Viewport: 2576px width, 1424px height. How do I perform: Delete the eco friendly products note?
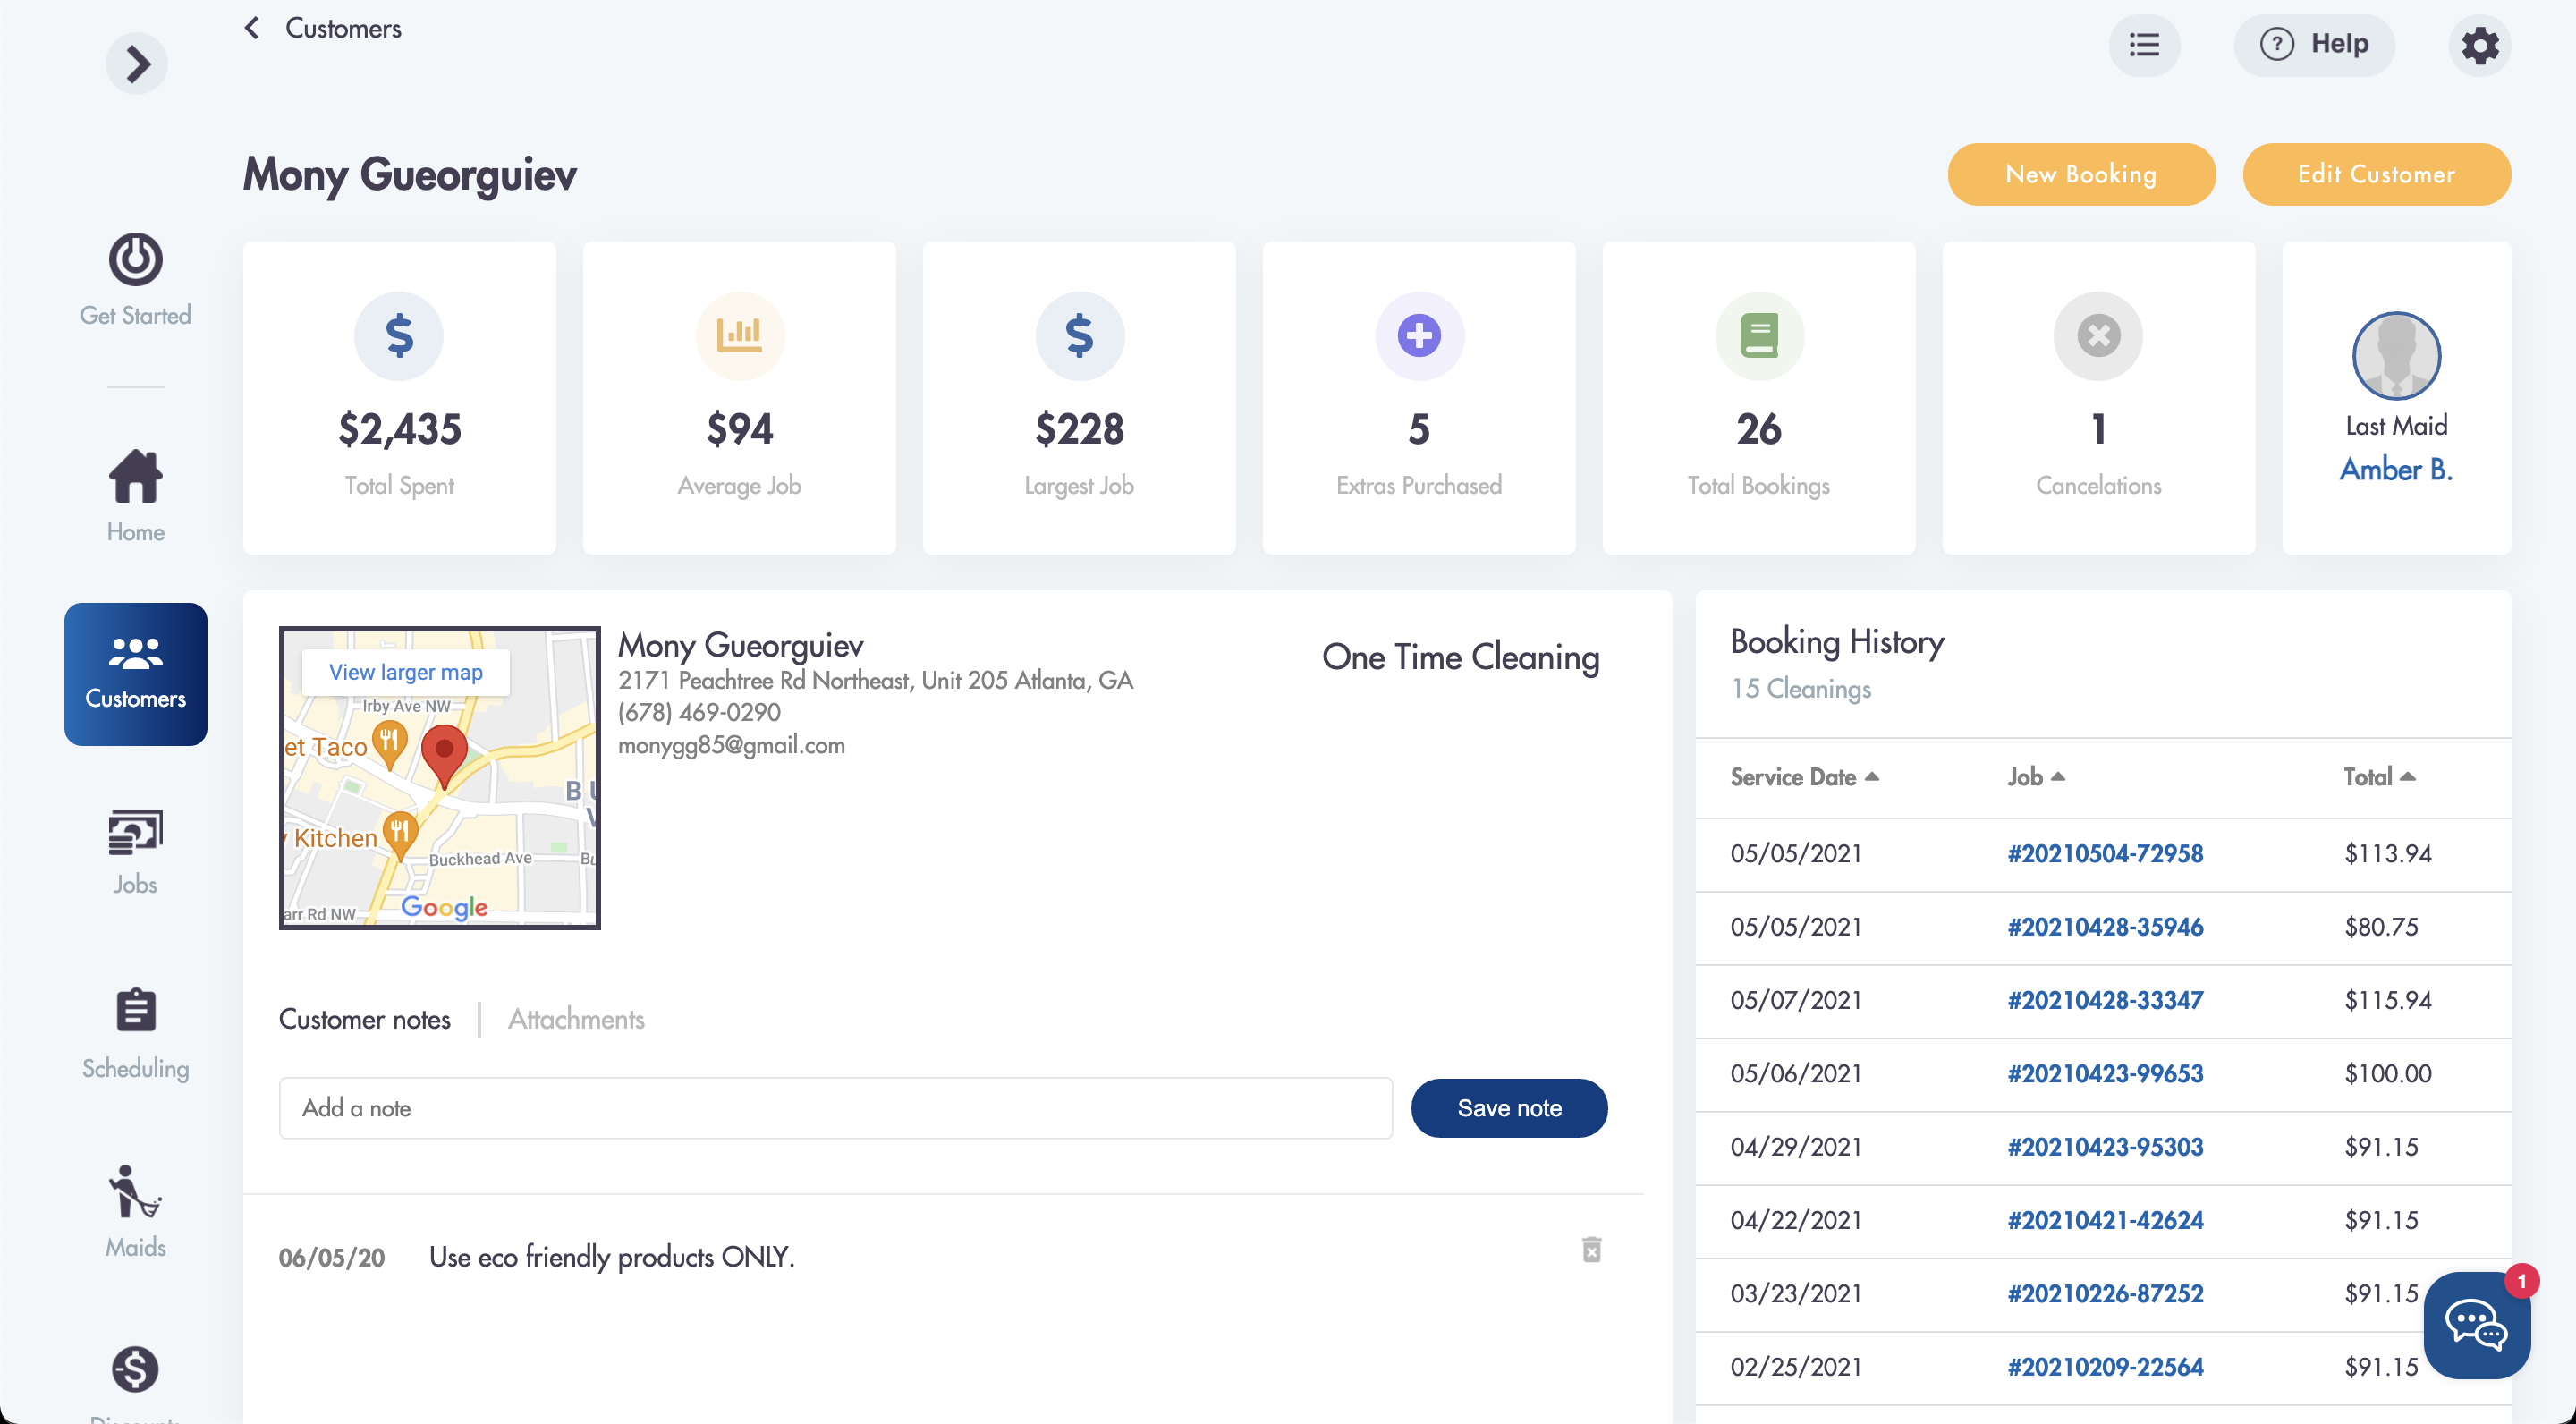(1591, 1249)
